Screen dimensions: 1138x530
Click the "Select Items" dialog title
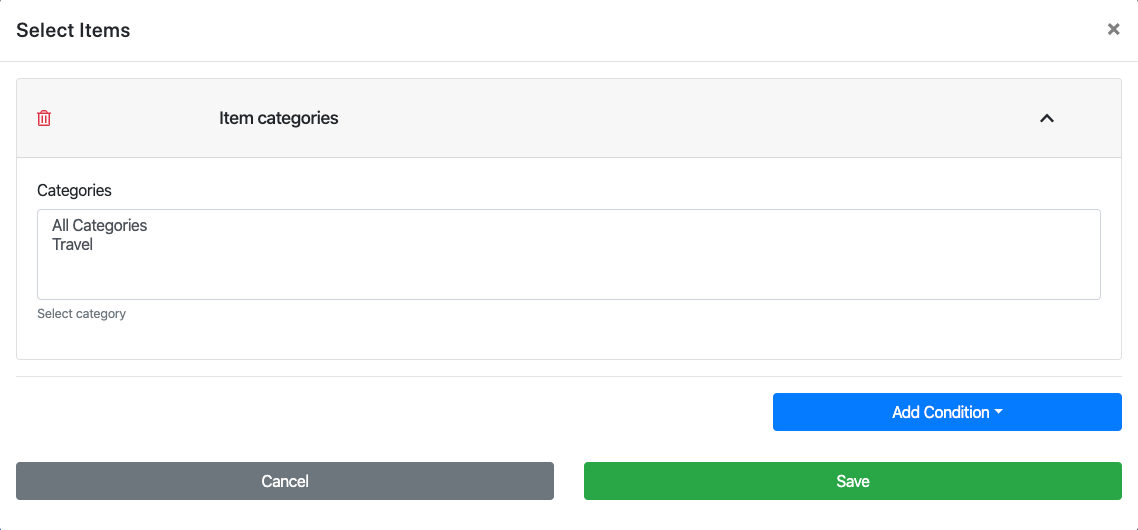click(x=73, y=30)
